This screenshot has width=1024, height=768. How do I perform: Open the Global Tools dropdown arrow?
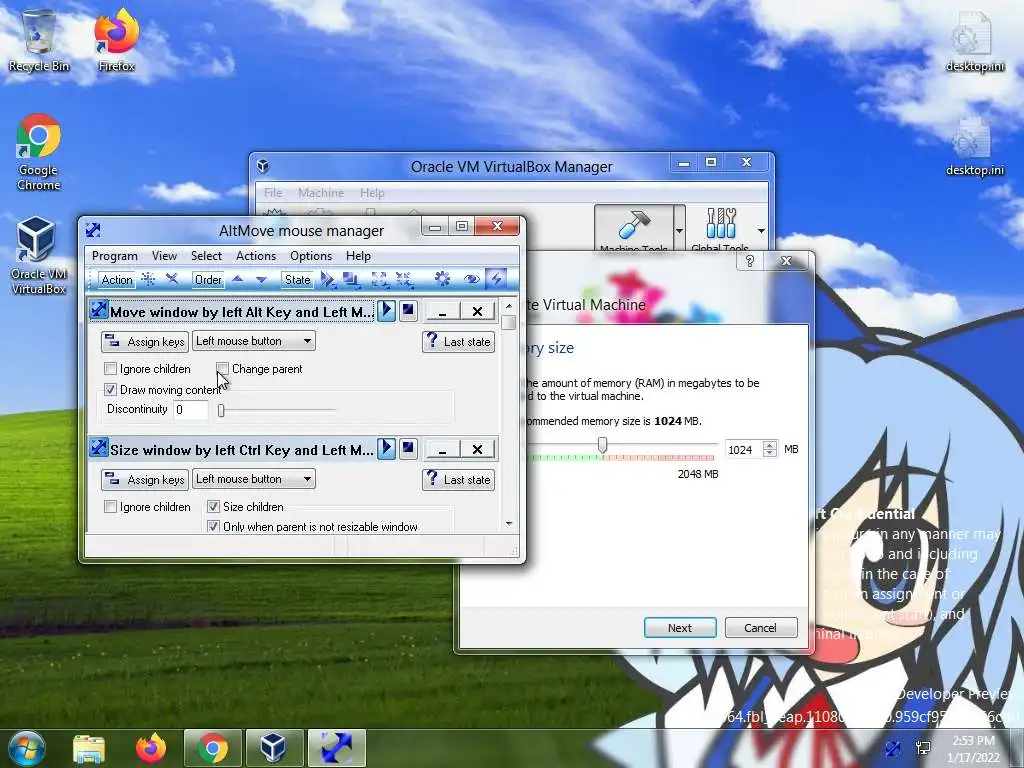pos(761,231)
